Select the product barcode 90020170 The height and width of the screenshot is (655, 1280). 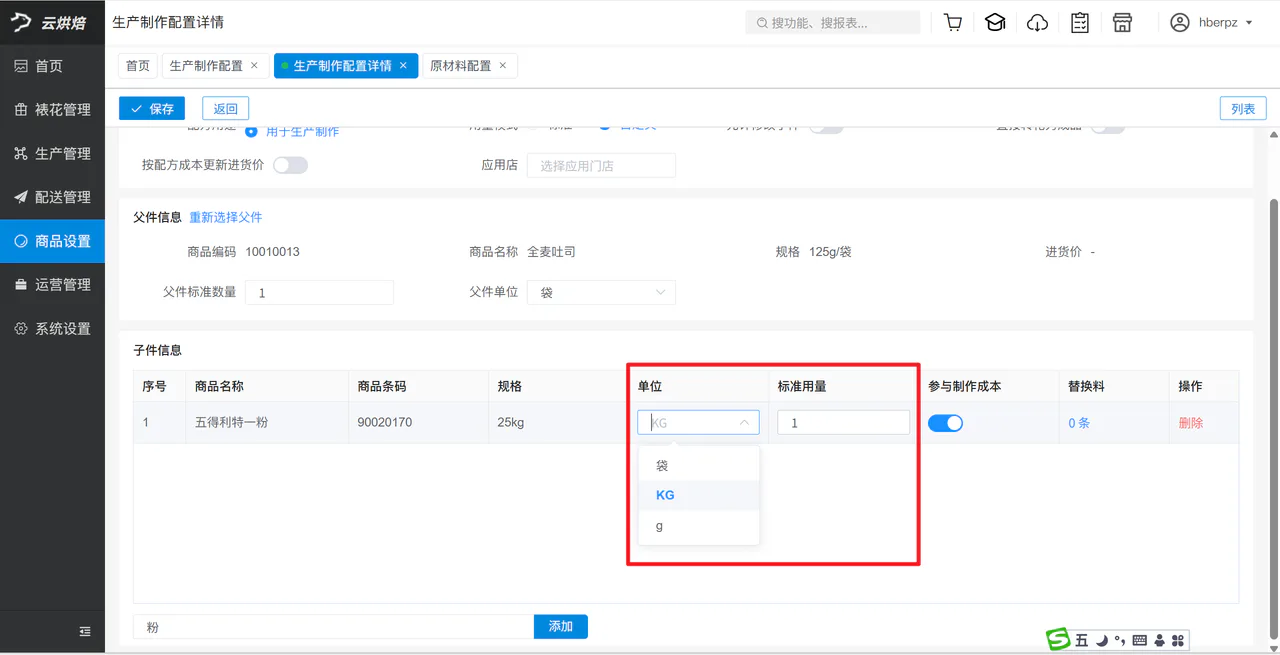pyautogui.click(x=383, y=423)
